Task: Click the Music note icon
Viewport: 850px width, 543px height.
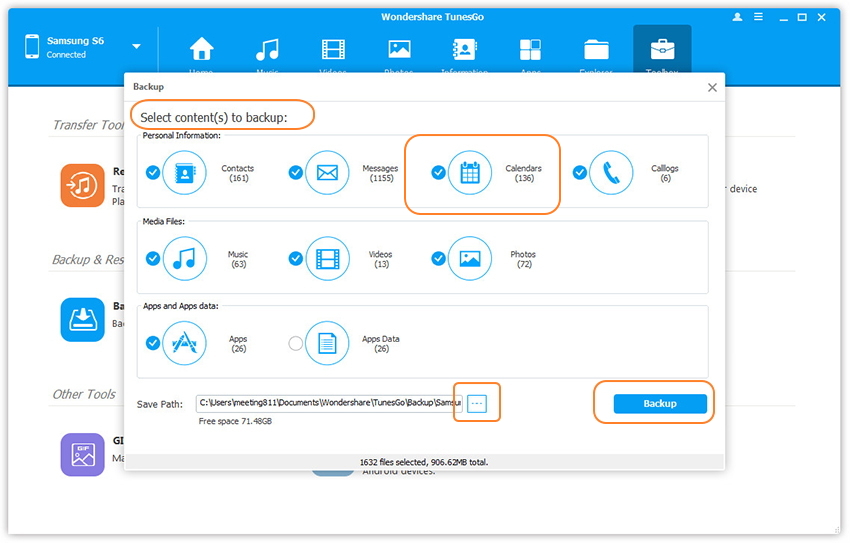Action: 184,258
